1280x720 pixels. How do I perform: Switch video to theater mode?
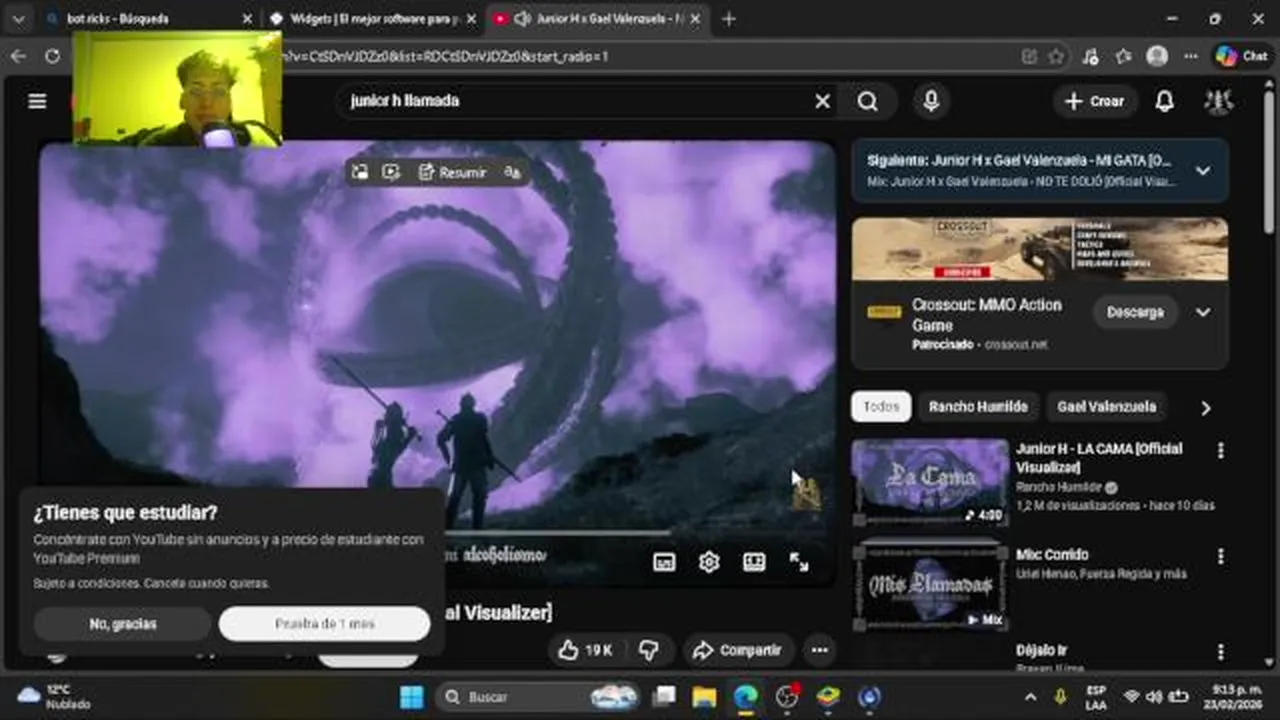click(x=754, y=562)
